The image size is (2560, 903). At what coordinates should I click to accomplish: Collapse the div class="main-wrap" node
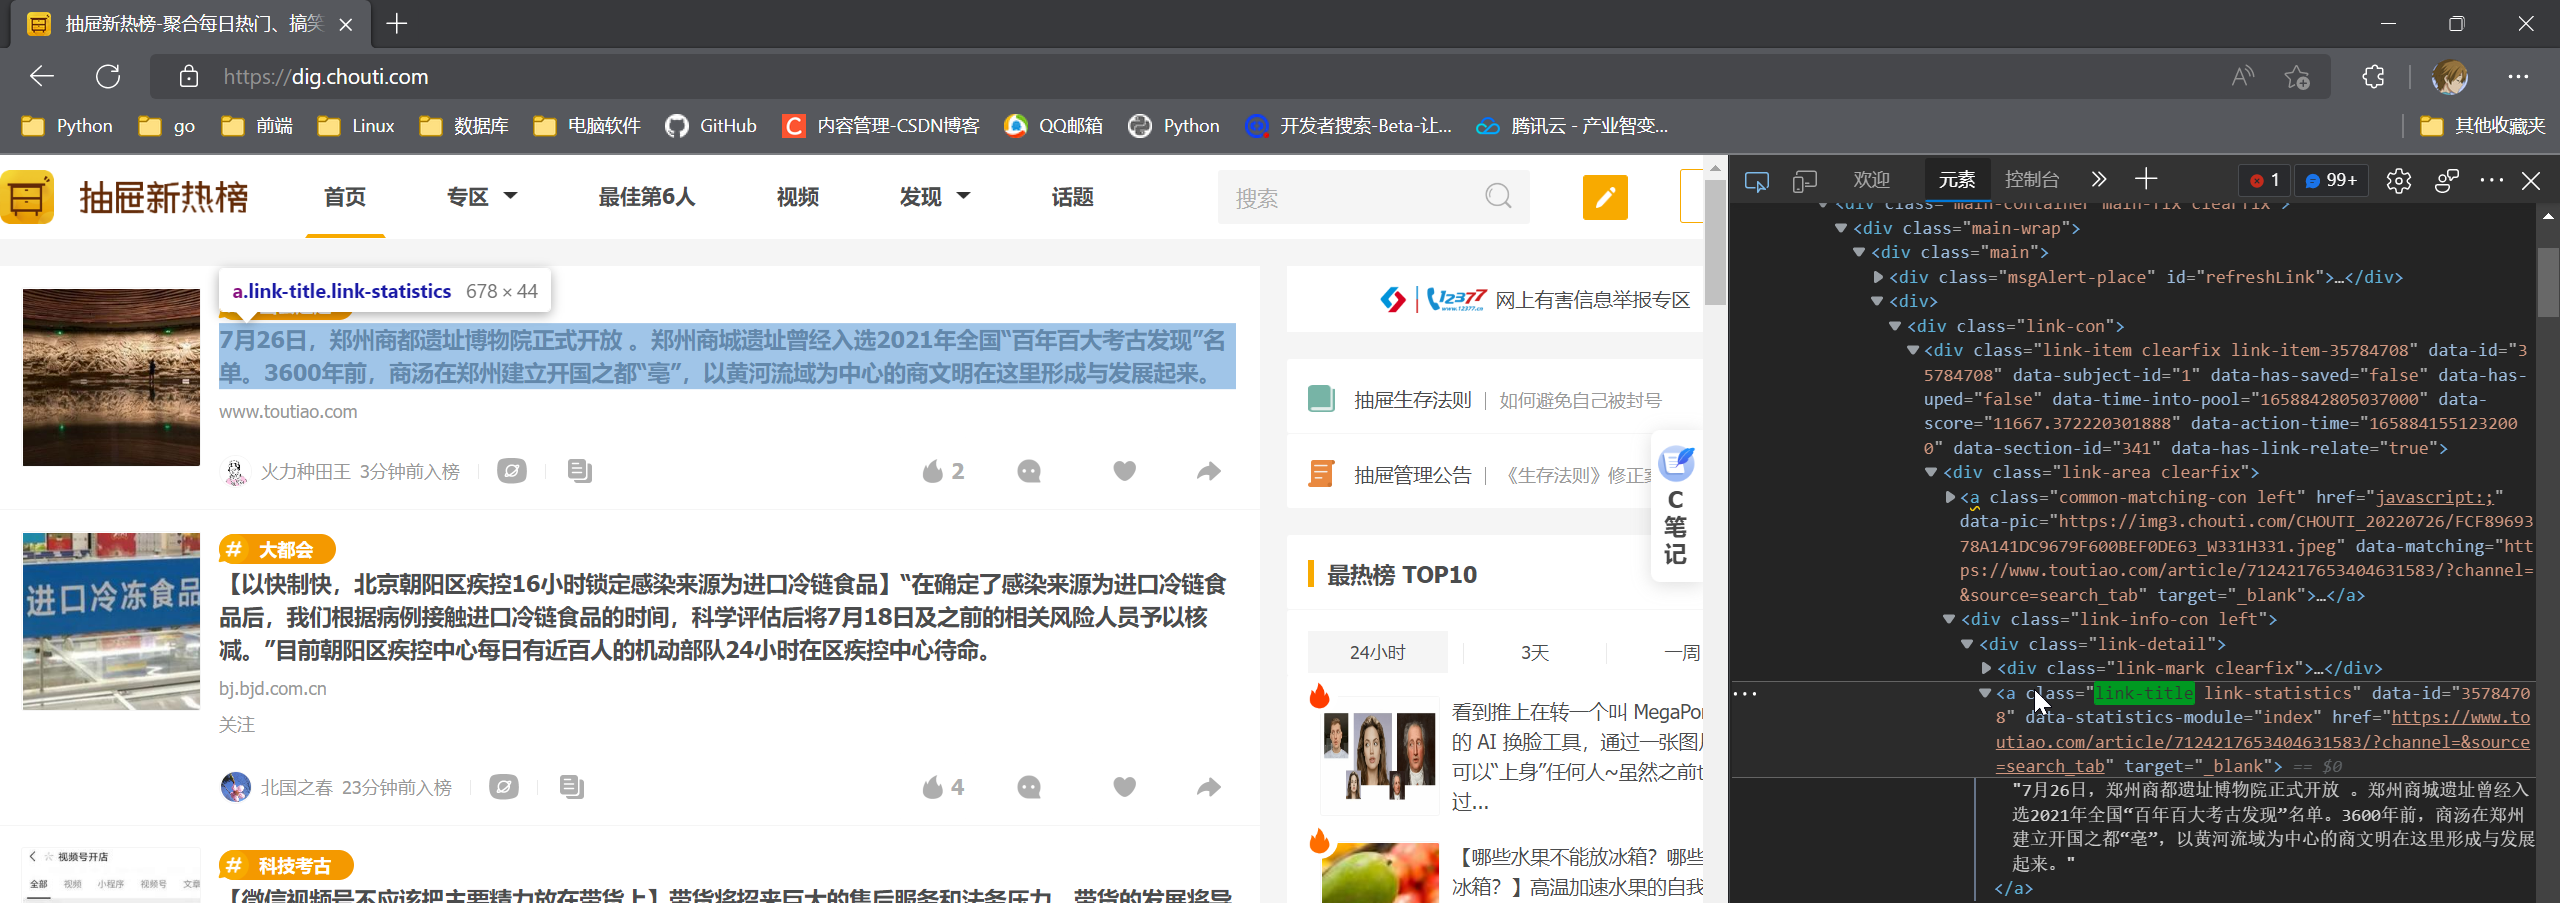(x=1841, y=228)
